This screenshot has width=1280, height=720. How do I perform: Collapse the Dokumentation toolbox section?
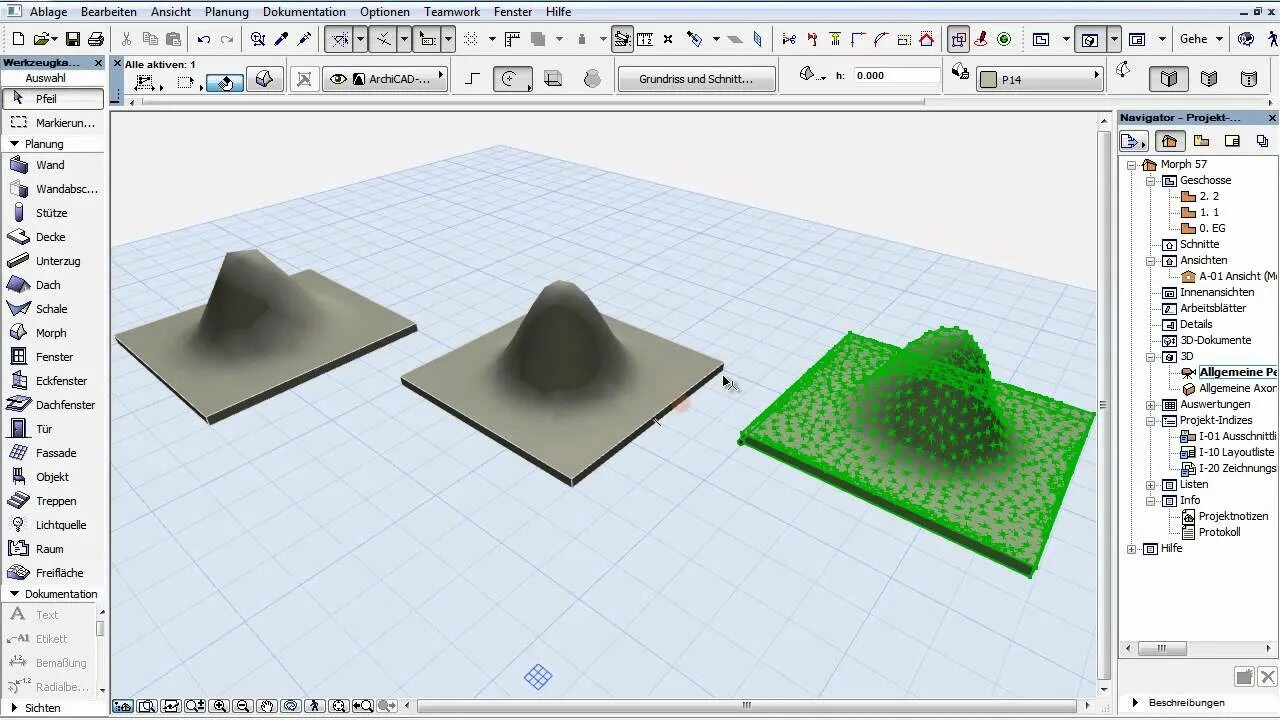pos(14,594)
